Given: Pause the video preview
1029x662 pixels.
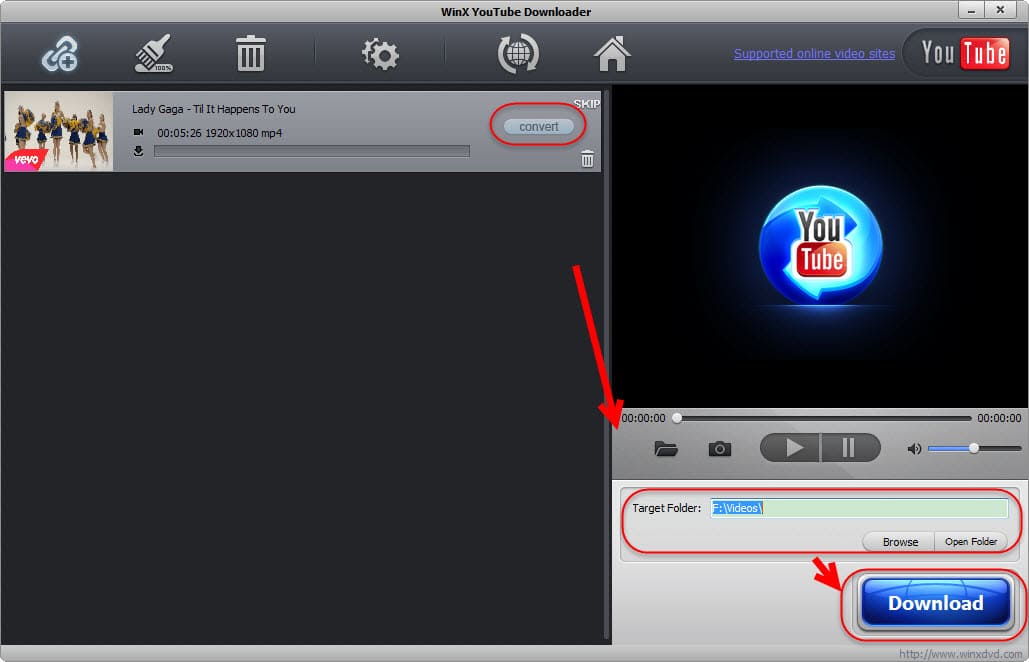Looking at the screenshot, I should (850, 448).
